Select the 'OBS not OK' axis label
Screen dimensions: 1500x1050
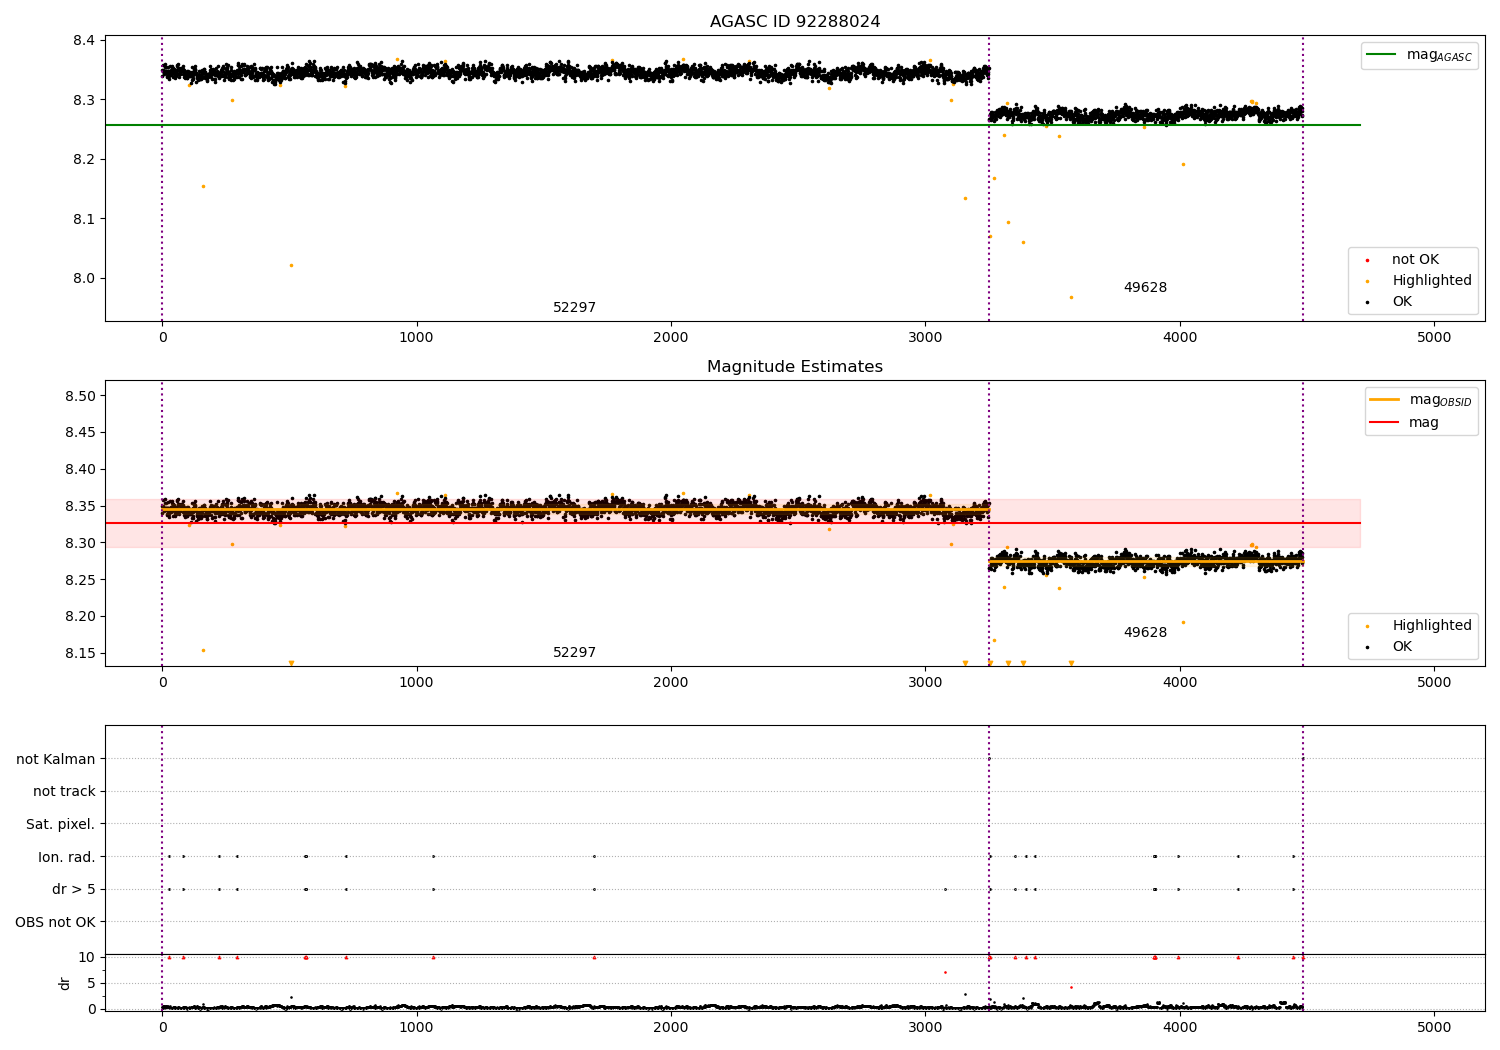click(55, 922)
